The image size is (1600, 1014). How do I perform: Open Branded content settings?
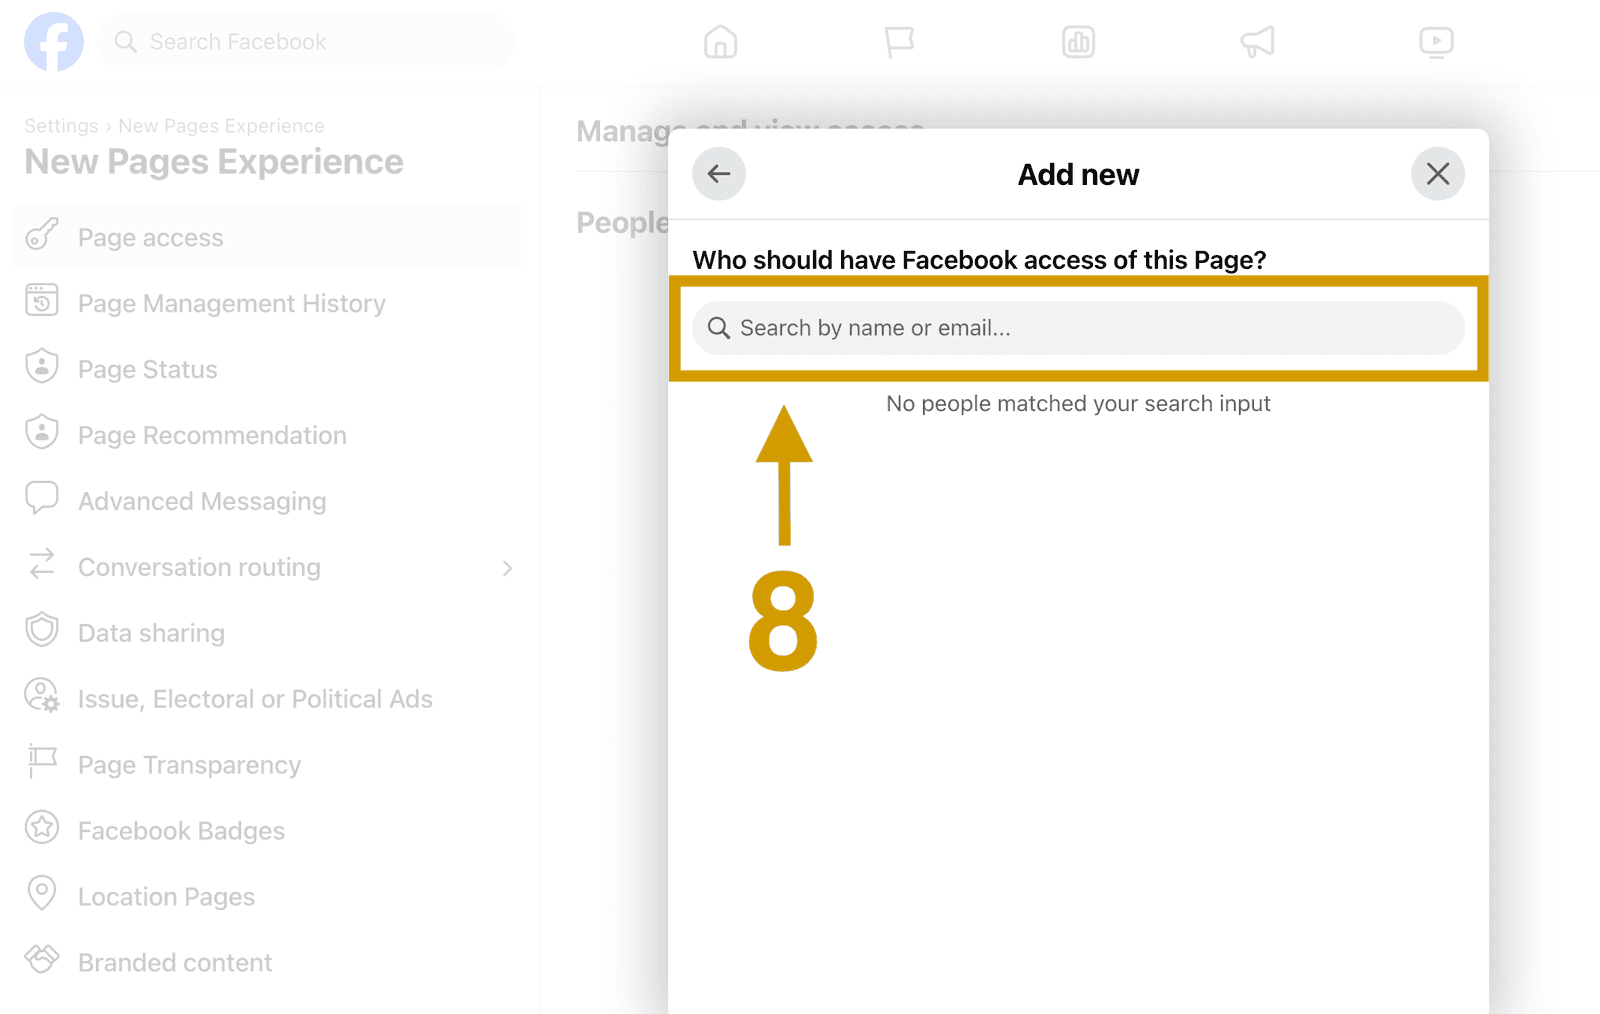pyautogui.click(x=269, y=963)
